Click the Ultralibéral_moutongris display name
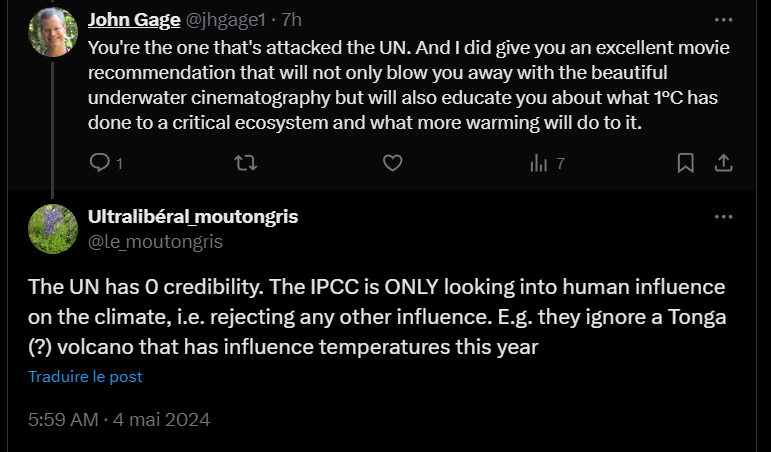 click(x=193, y=217)
